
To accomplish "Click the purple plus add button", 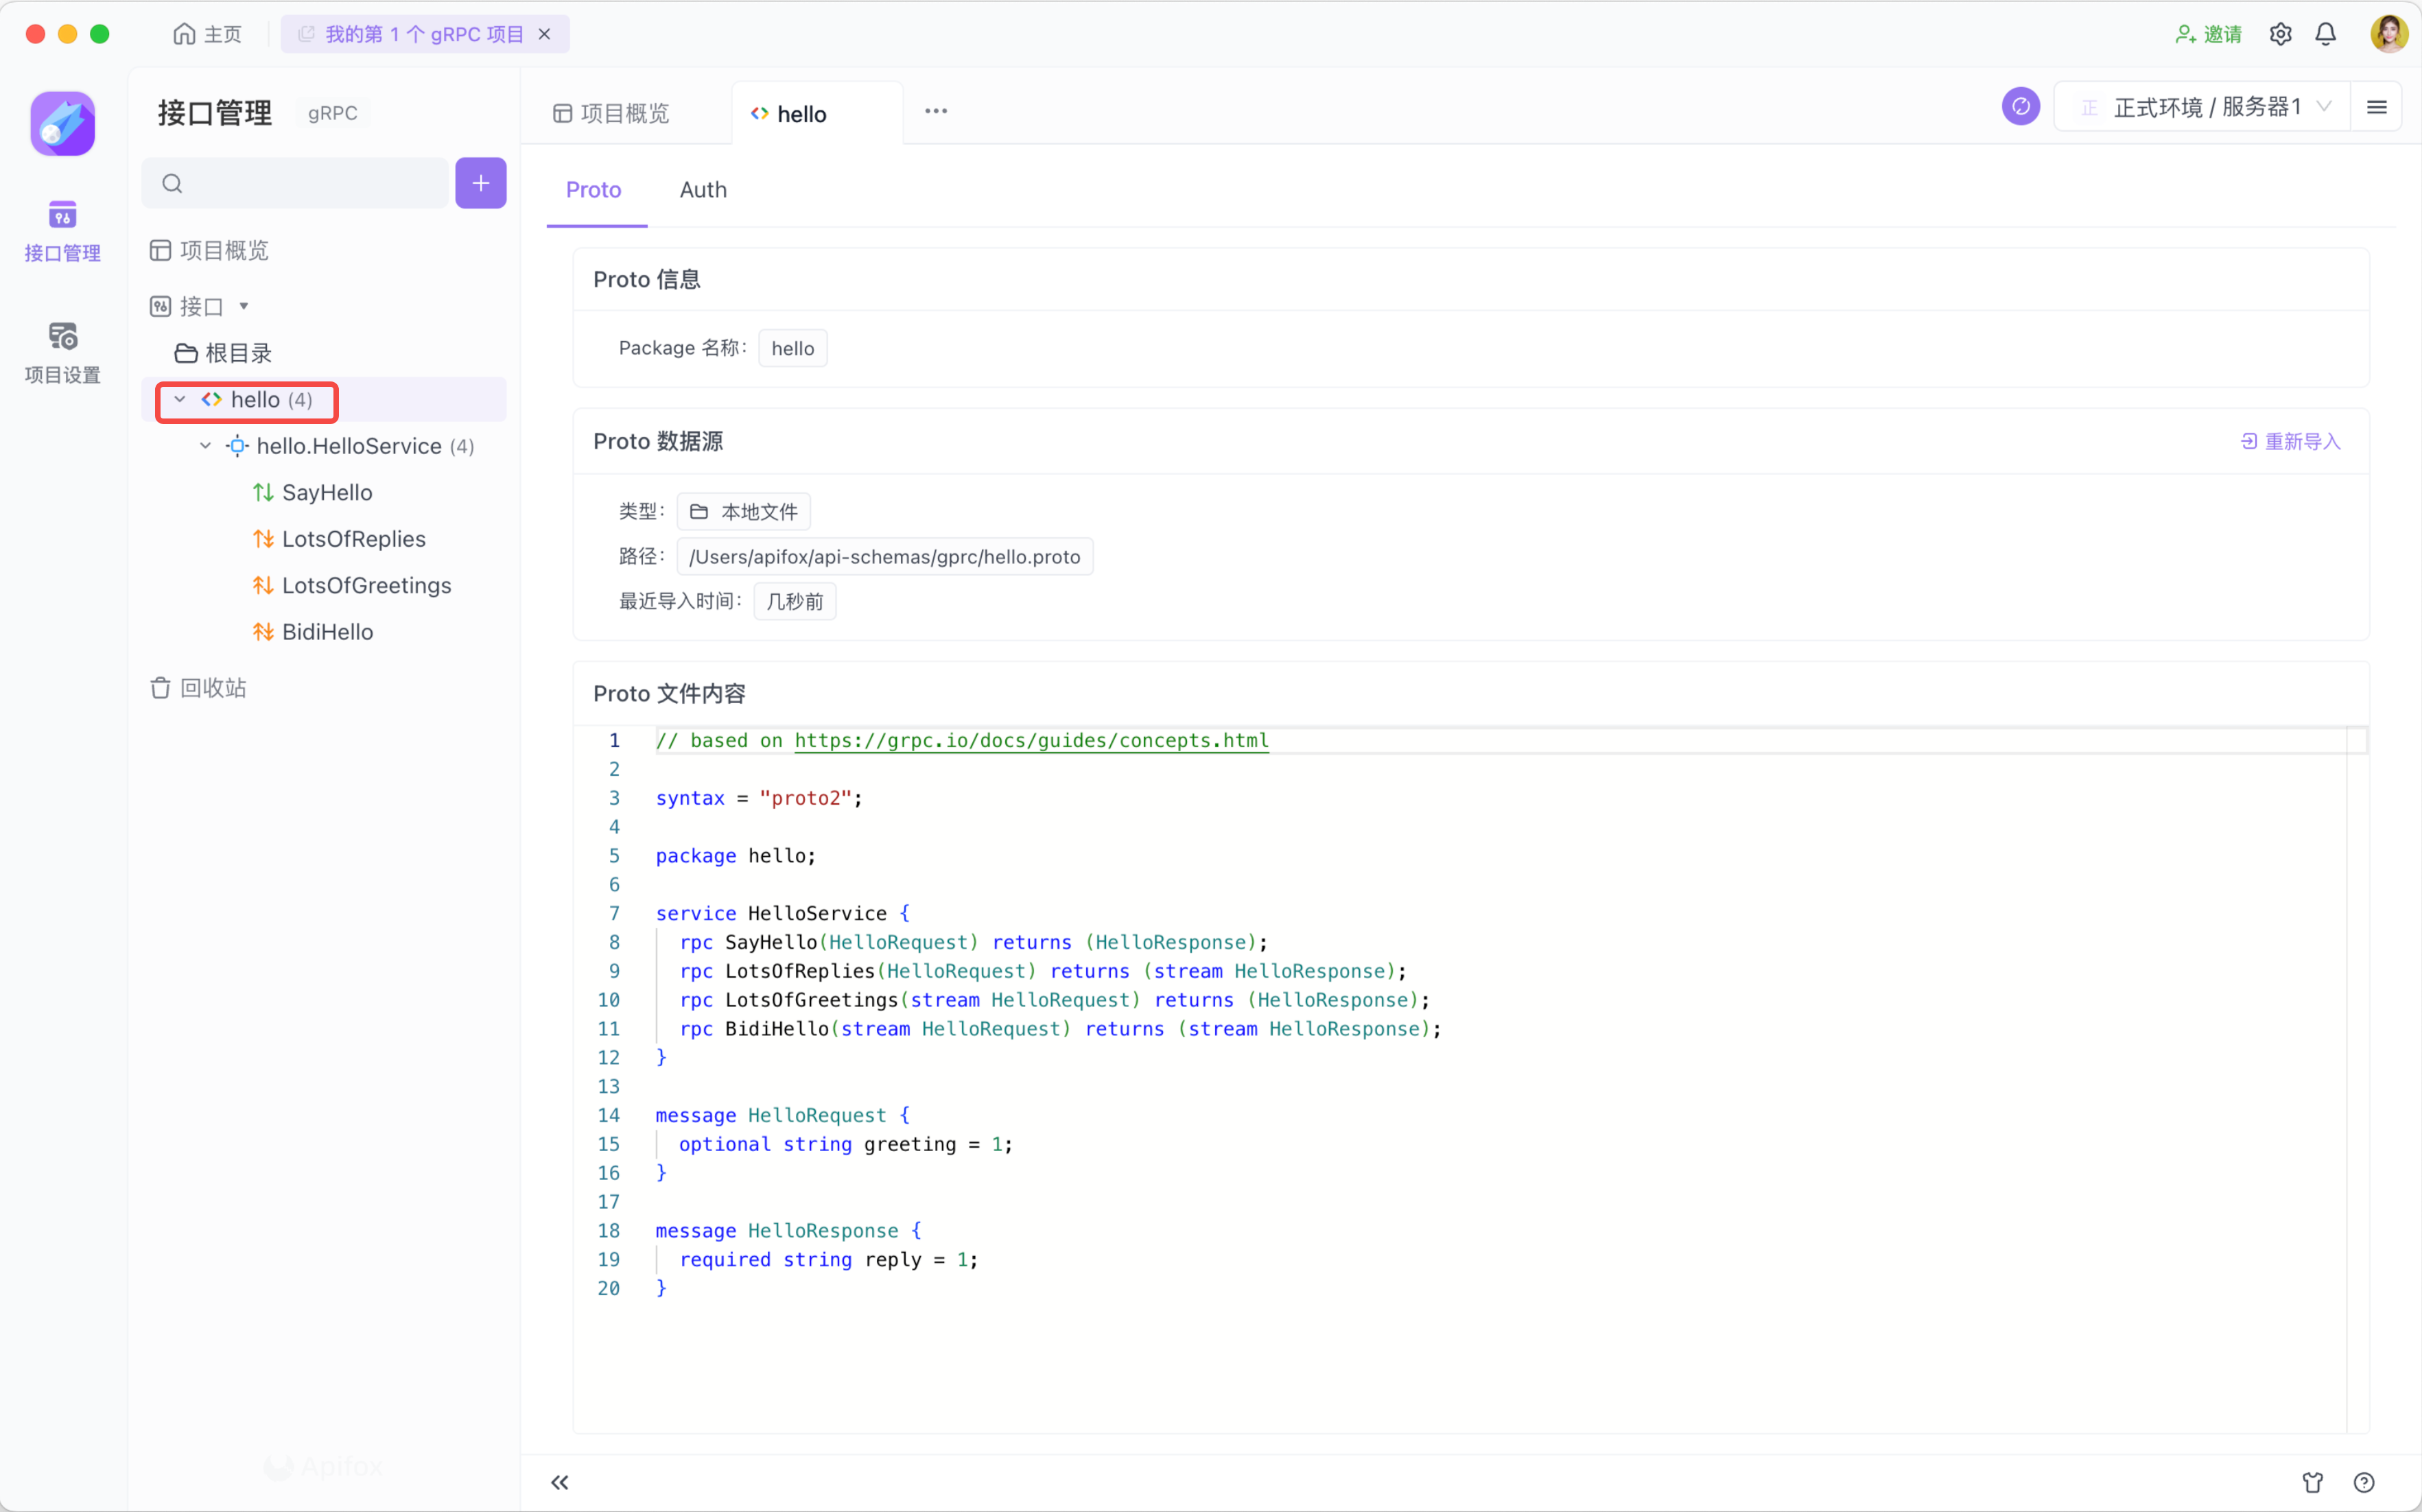I will click(480, 183).
